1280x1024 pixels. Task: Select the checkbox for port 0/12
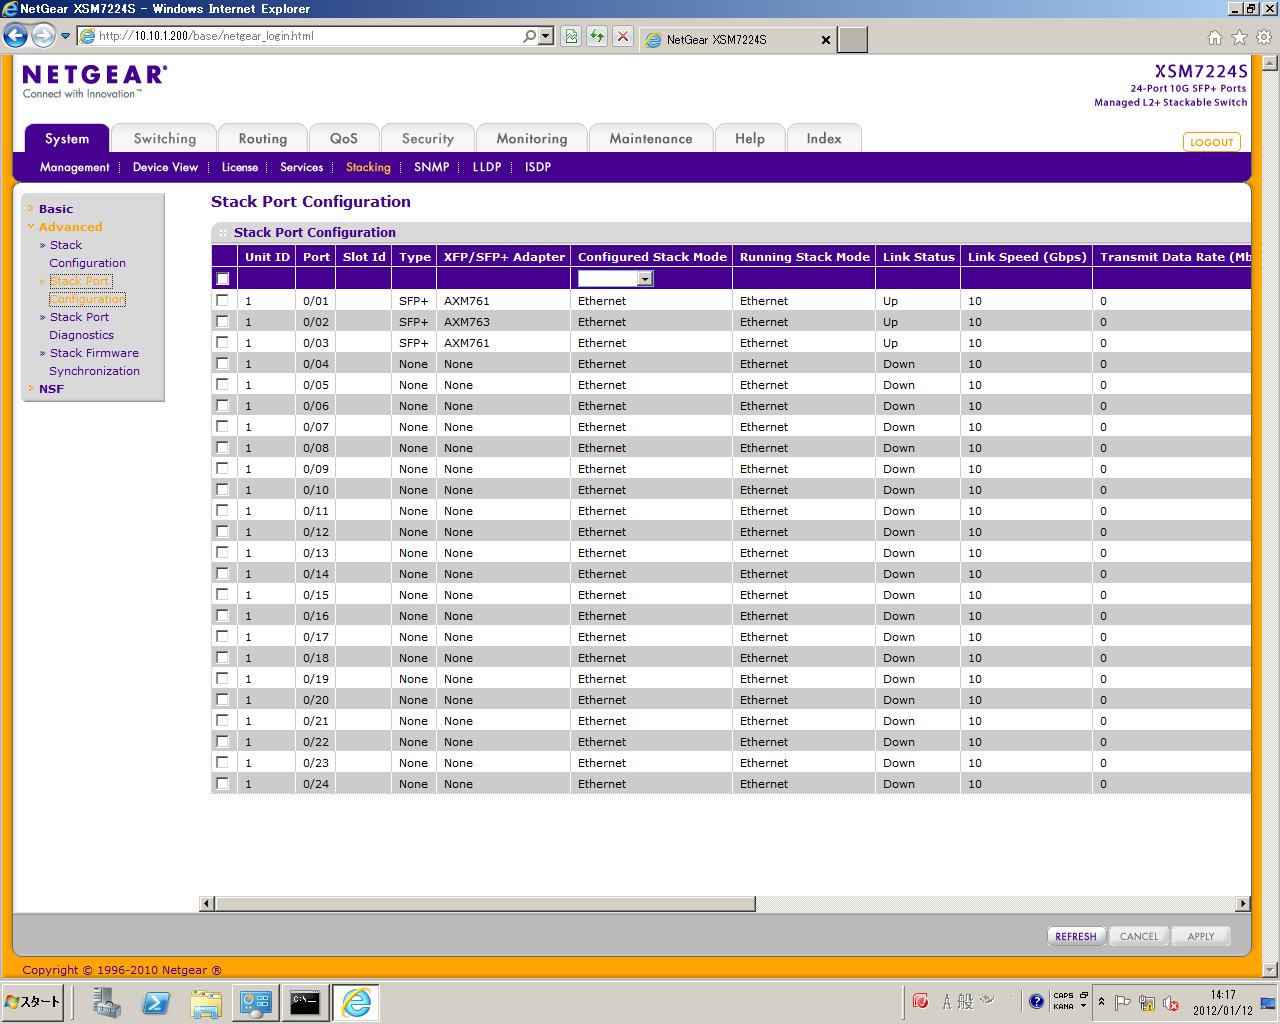pos(222,531)
